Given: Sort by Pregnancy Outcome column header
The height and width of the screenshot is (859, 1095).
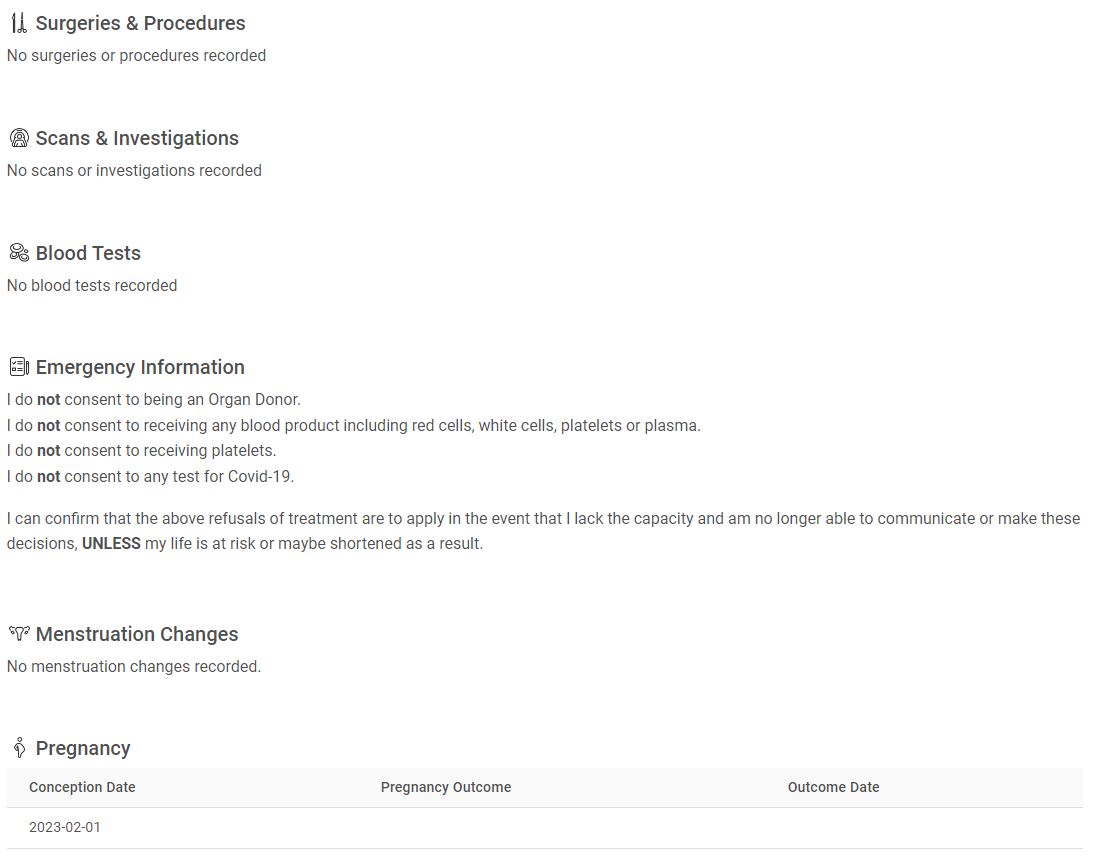Looking at the screenshot, I should coord(446,787).
